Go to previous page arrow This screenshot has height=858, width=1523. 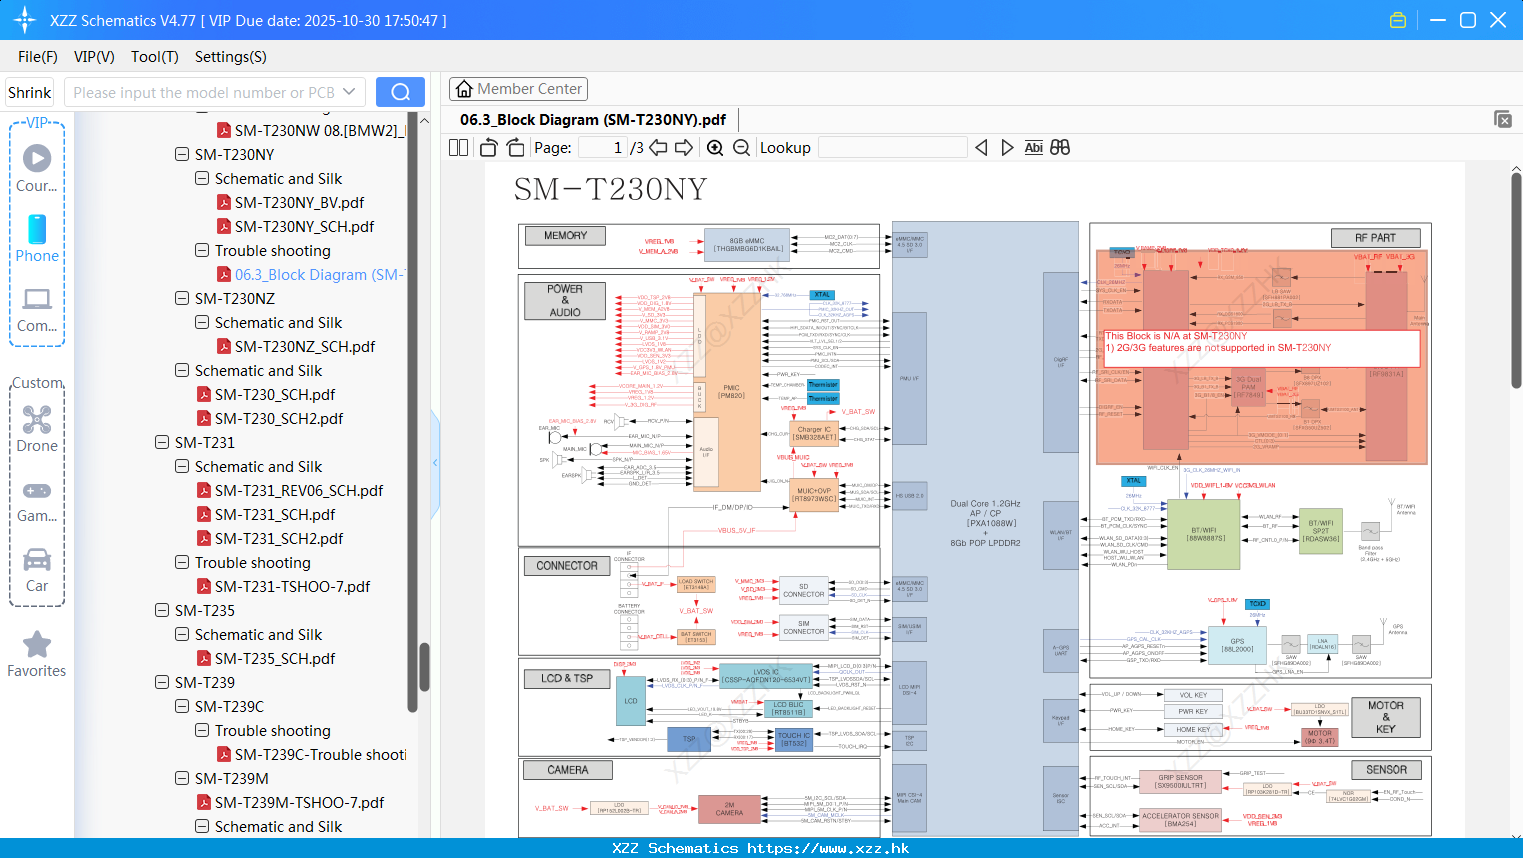coord(658,148)
